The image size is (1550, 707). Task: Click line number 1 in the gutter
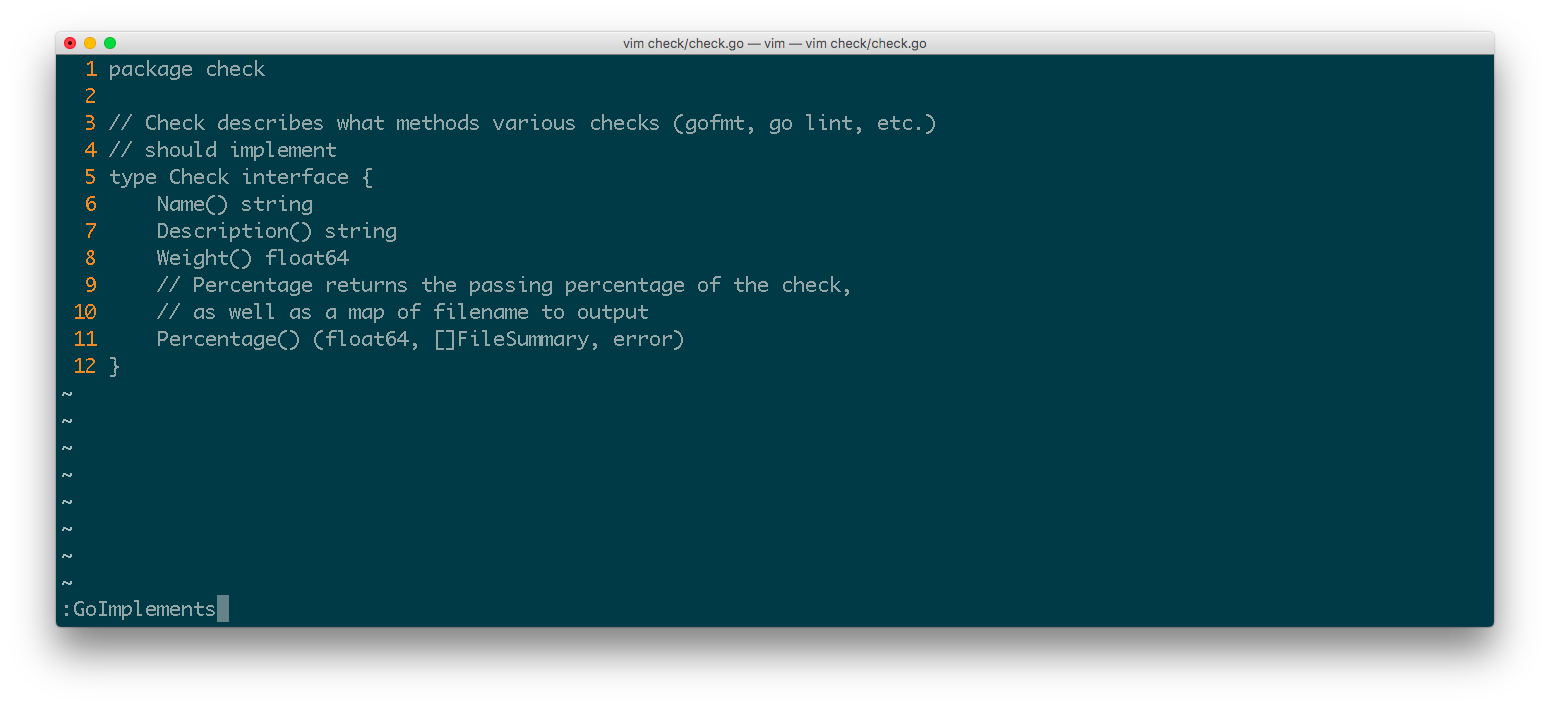pyautogui.click(x=91, y=69)
